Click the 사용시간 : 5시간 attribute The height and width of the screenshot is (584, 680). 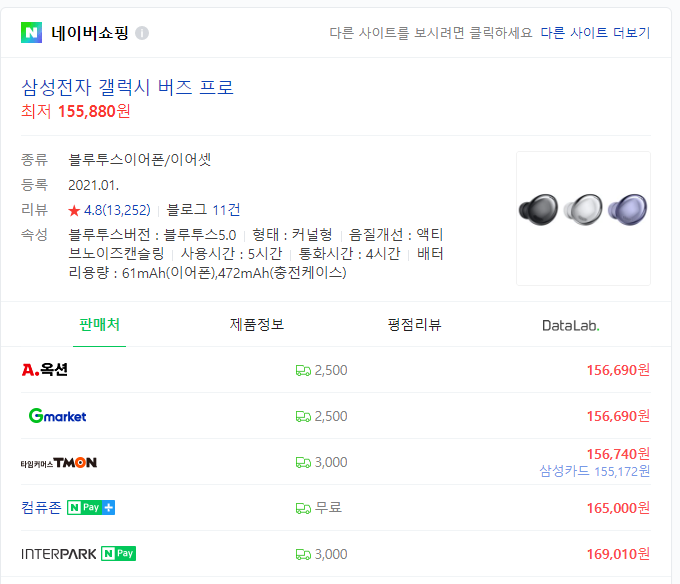click(232, 254)
